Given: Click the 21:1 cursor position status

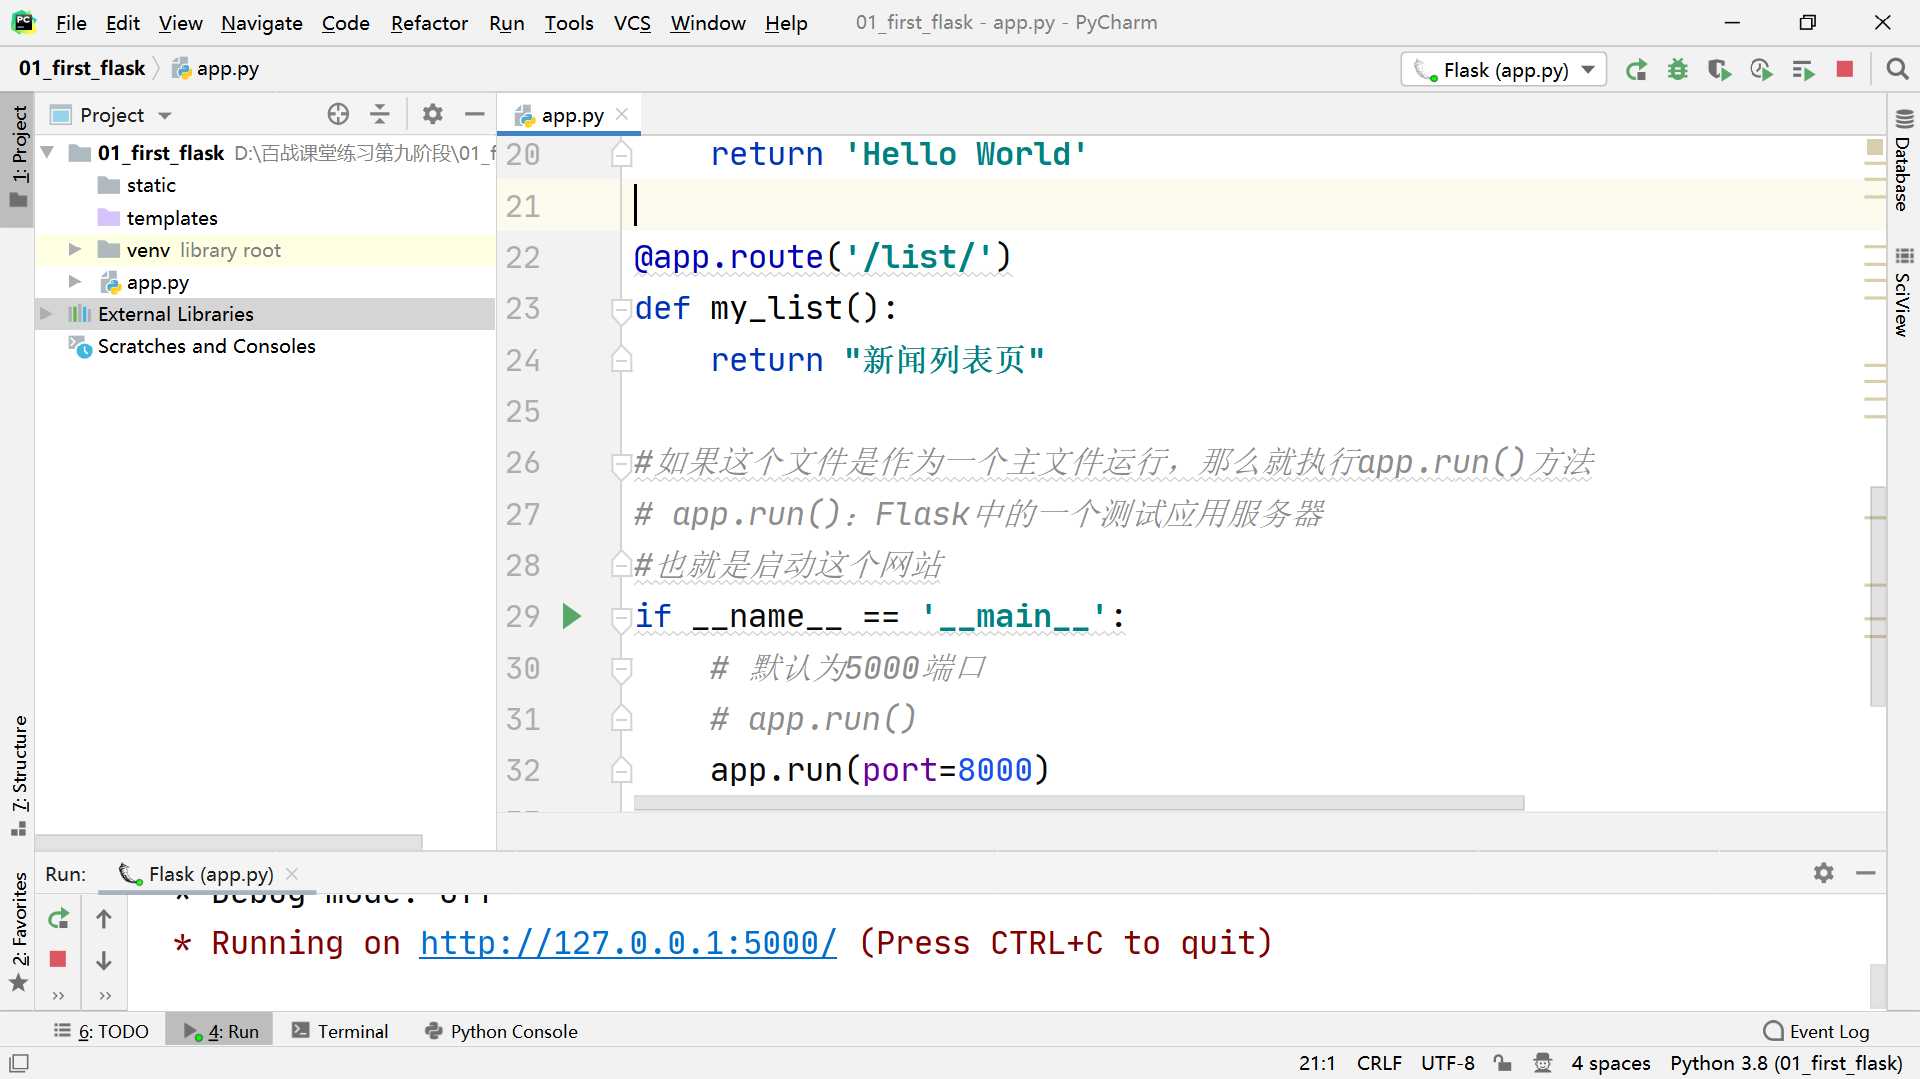Looking at the screenshot, I should (x=1317, y=1063).
